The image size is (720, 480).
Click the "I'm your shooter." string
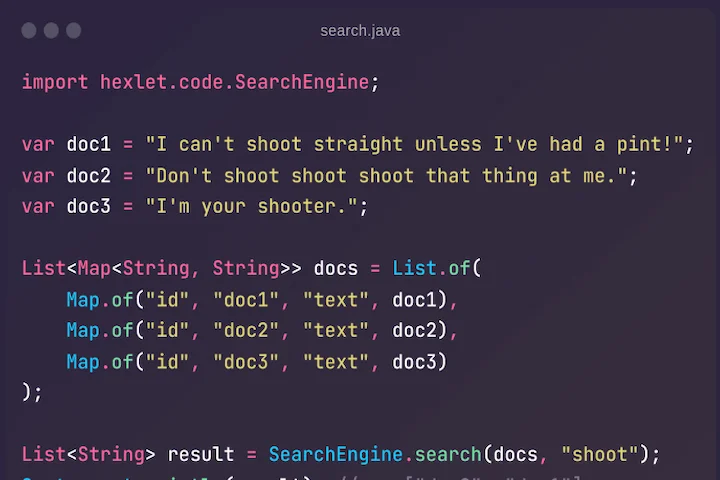[x=252, y=207]
